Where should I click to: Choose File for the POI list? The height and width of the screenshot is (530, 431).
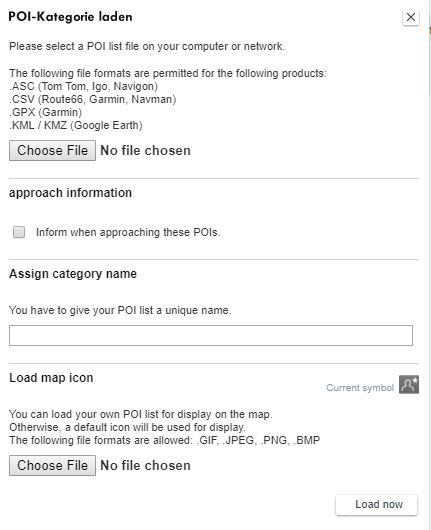(52, 150)
